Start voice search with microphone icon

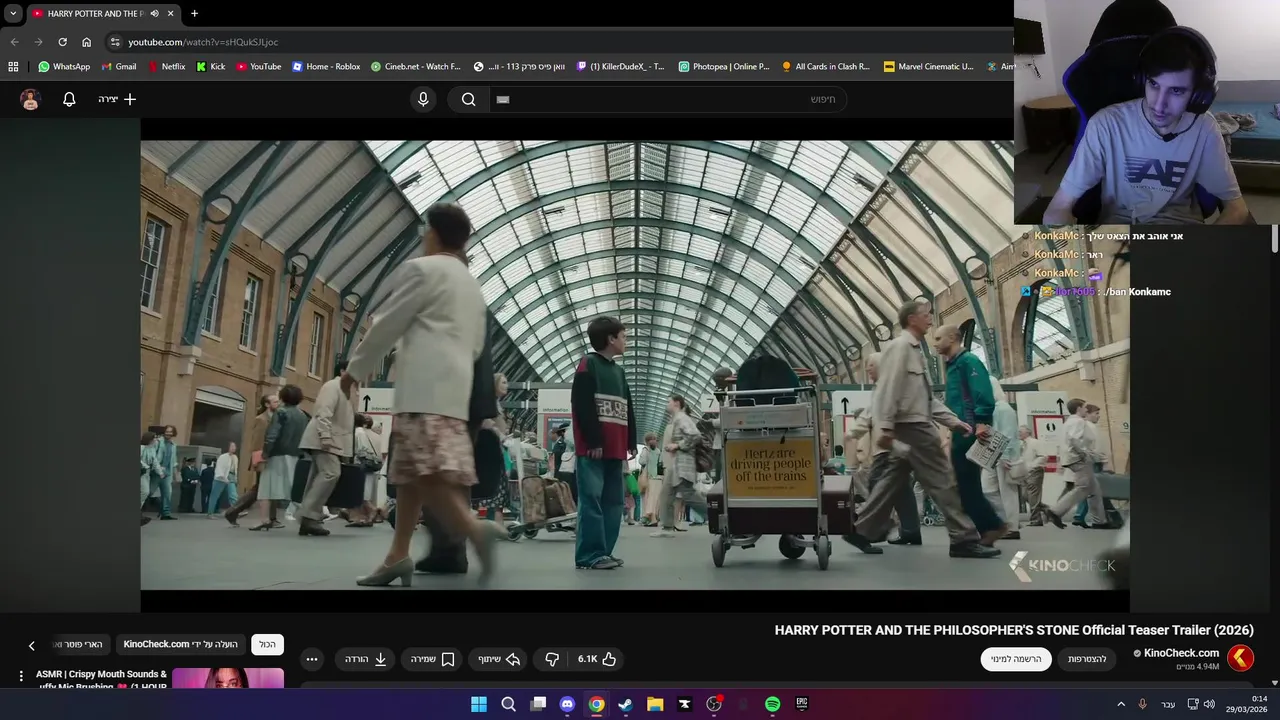coord(423,99)
